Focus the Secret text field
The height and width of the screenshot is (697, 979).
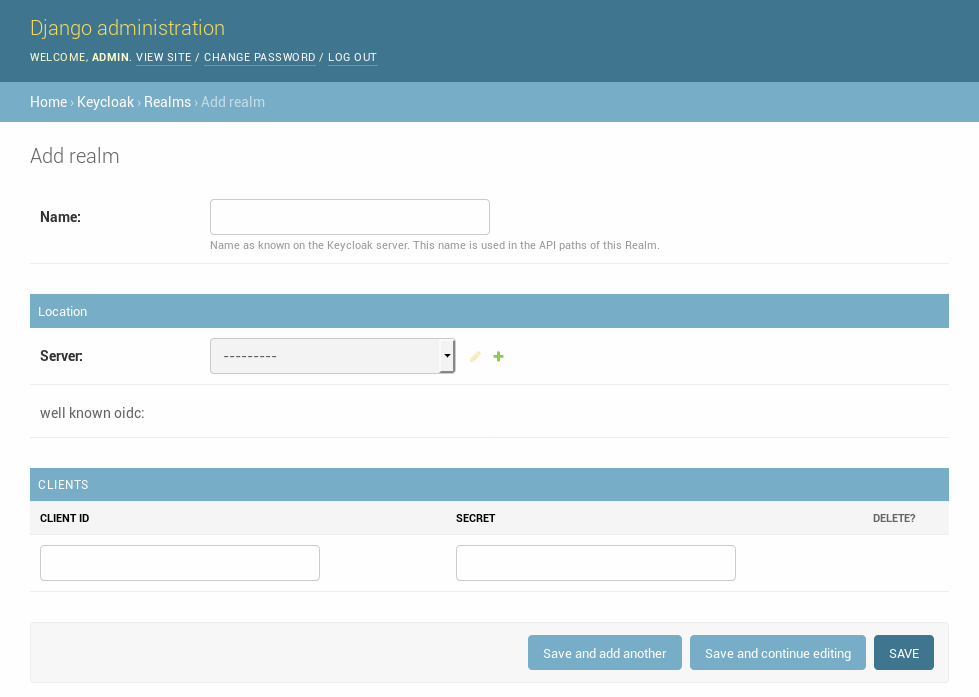(596, 563)
